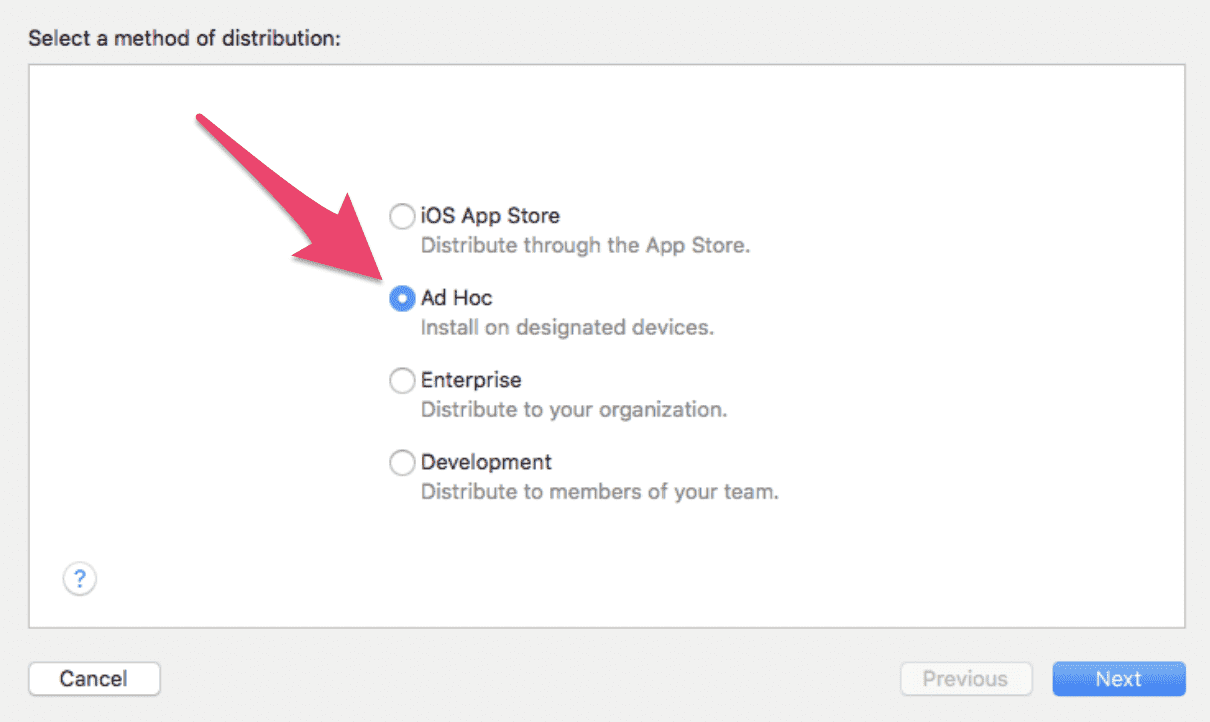Click the iOS App Store label text
The image size is (1210, 722).
490,216
